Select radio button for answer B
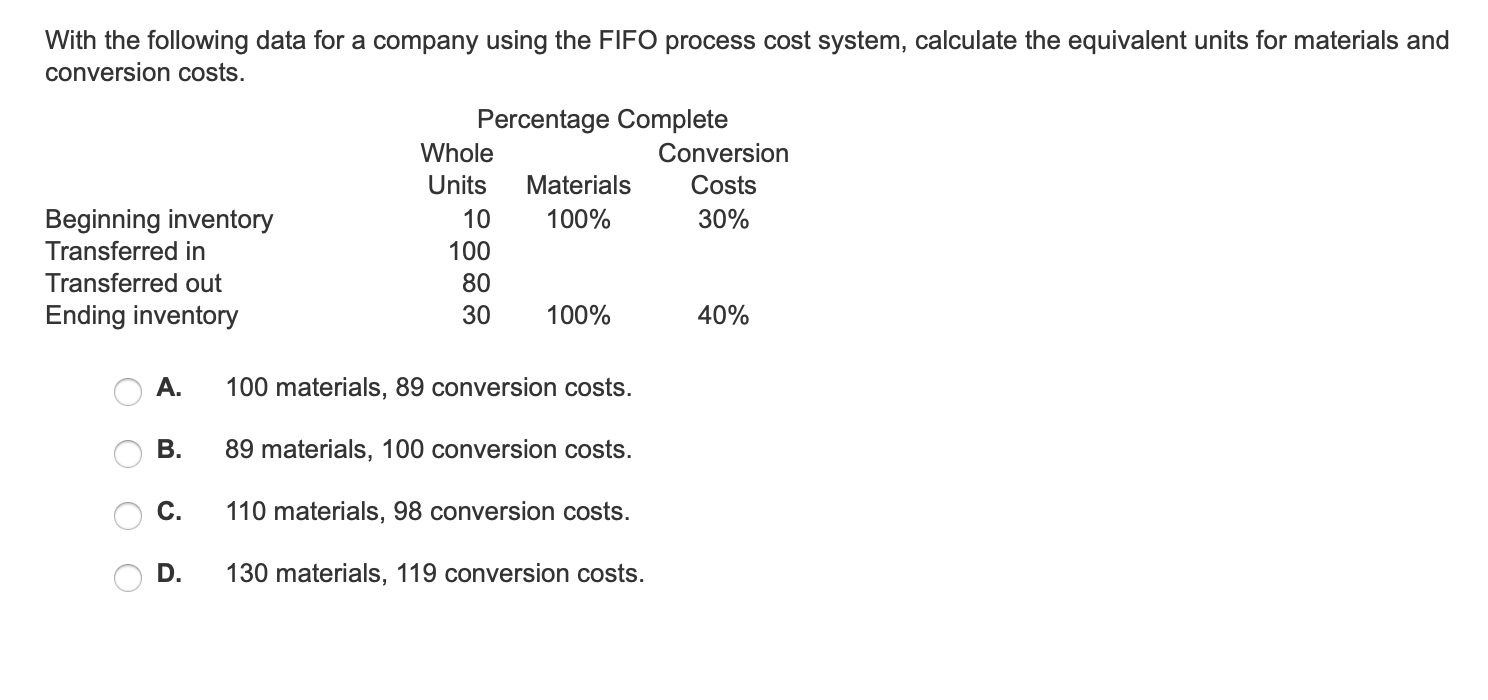Viewport: 1488px width, 700px height. [x=127, y=454]
